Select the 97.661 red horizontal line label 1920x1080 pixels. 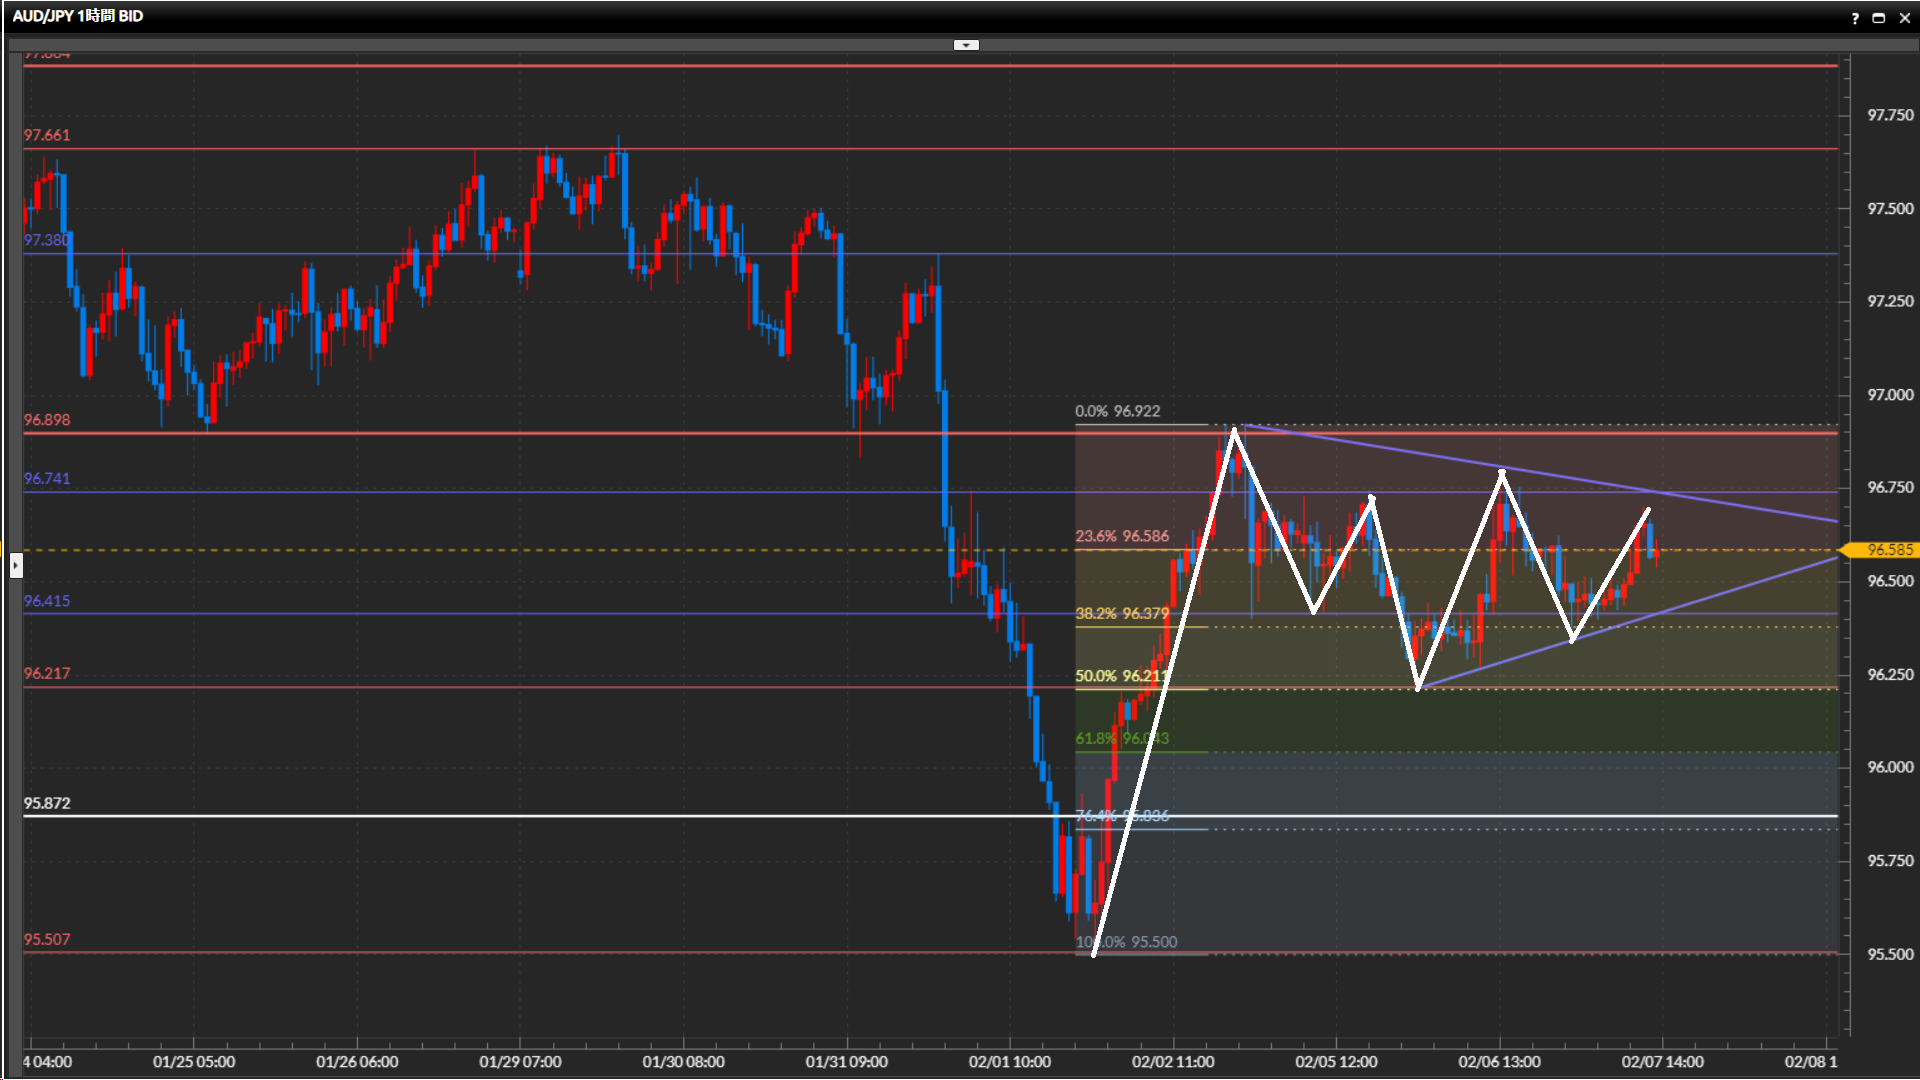47,135
